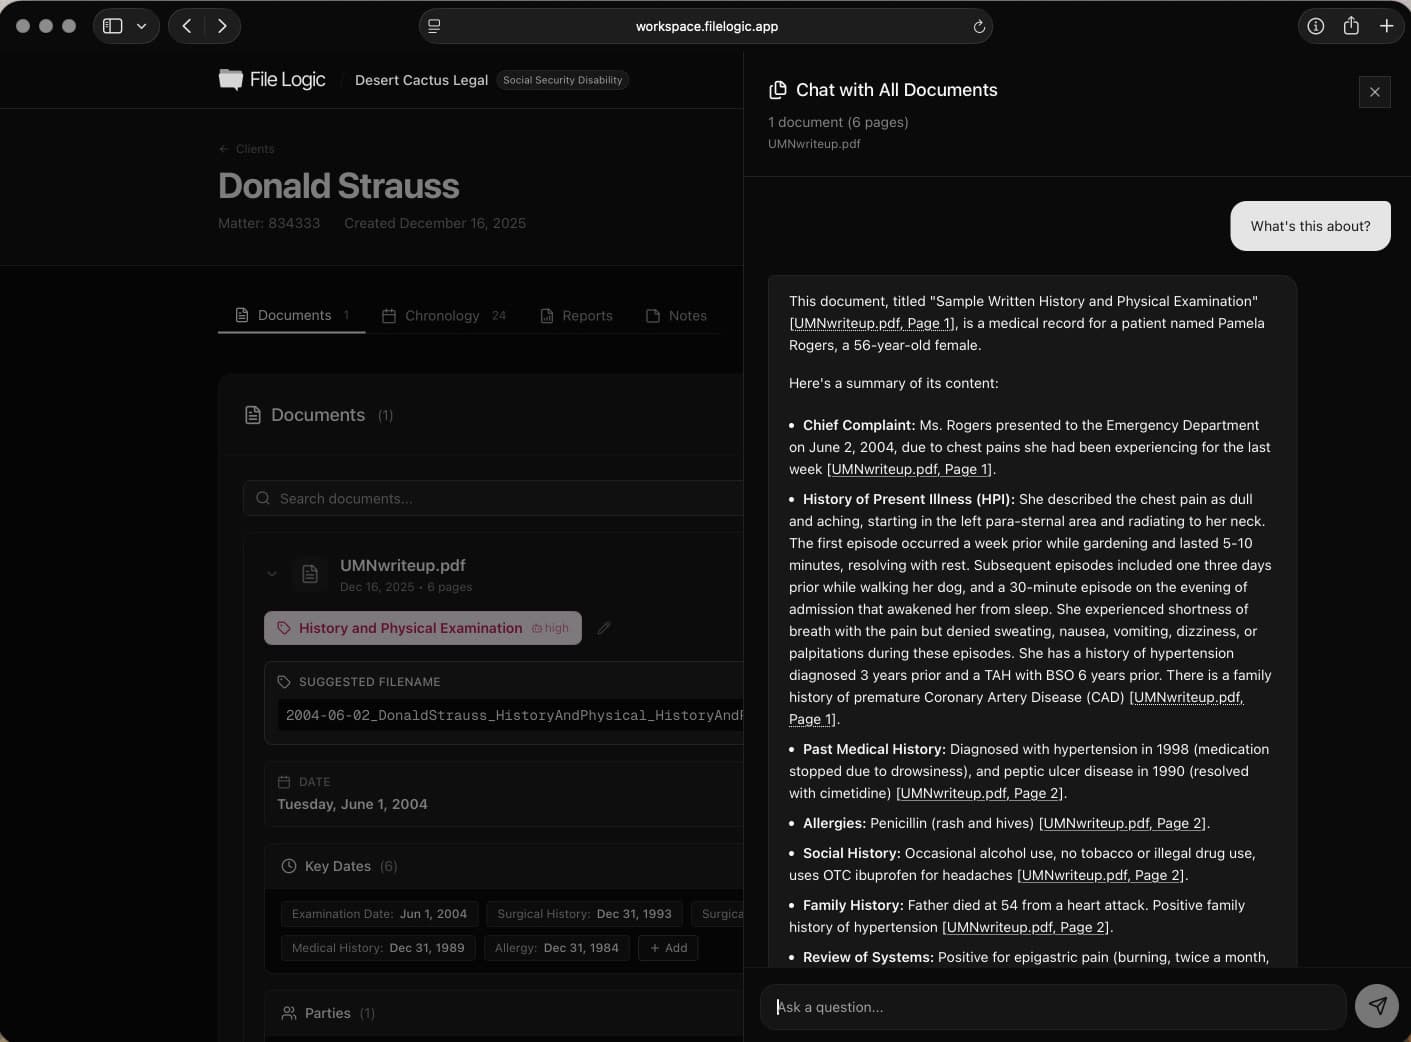Click the Ask a question input
1411x1042 pixels.
1053,1007
